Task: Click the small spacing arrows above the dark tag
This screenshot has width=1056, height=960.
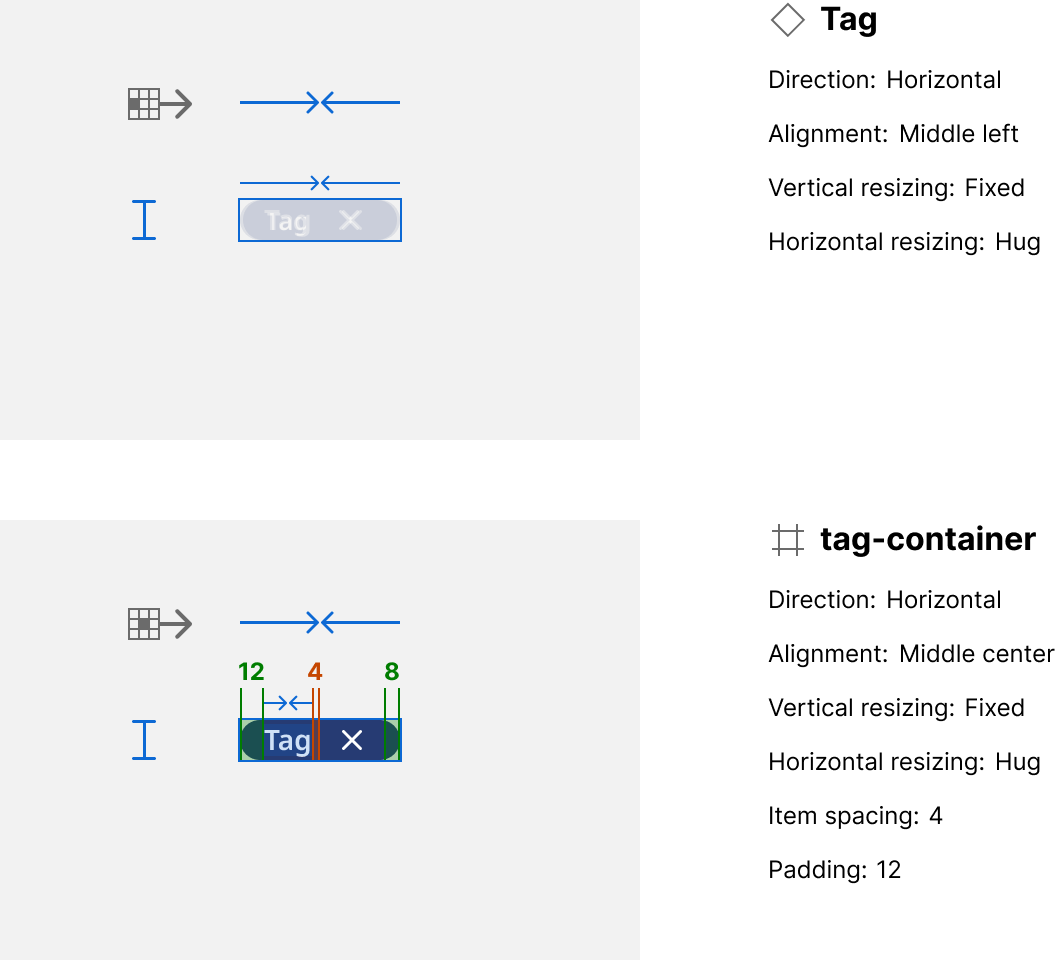Action: tap(288, 702)
